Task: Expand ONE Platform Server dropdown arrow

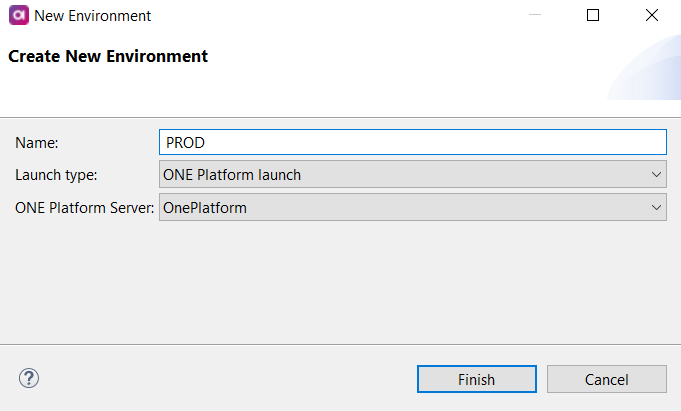Action: [x=656, y=208]
